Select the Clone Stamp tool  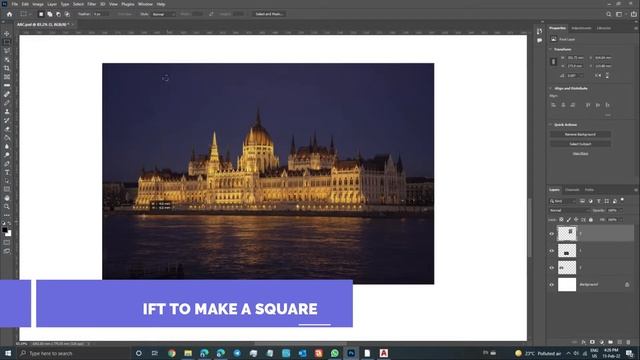click(7, 111)
